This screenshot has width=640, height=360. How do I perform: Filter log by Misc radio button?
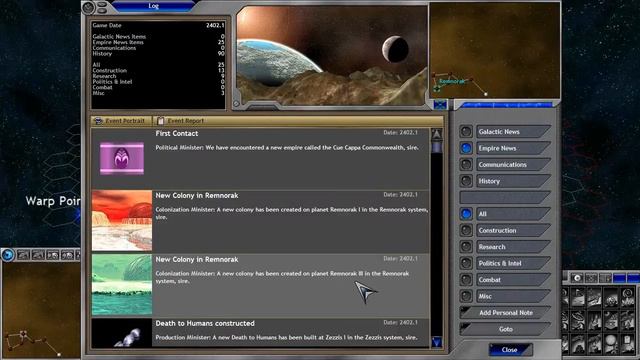465,296
